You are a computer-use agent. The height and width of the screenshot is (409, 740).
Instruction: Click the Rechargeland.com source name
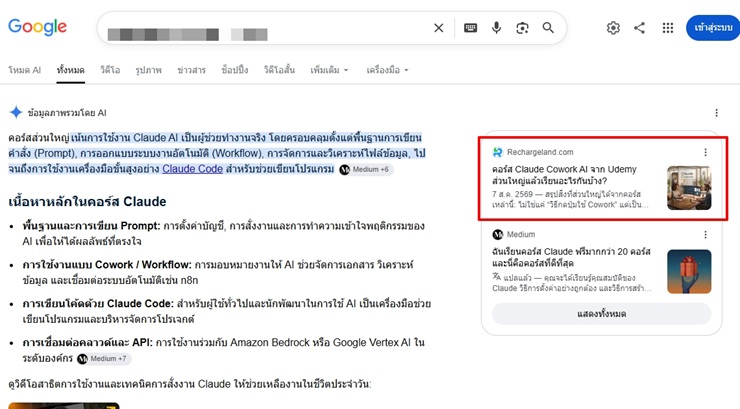point(540,152)
